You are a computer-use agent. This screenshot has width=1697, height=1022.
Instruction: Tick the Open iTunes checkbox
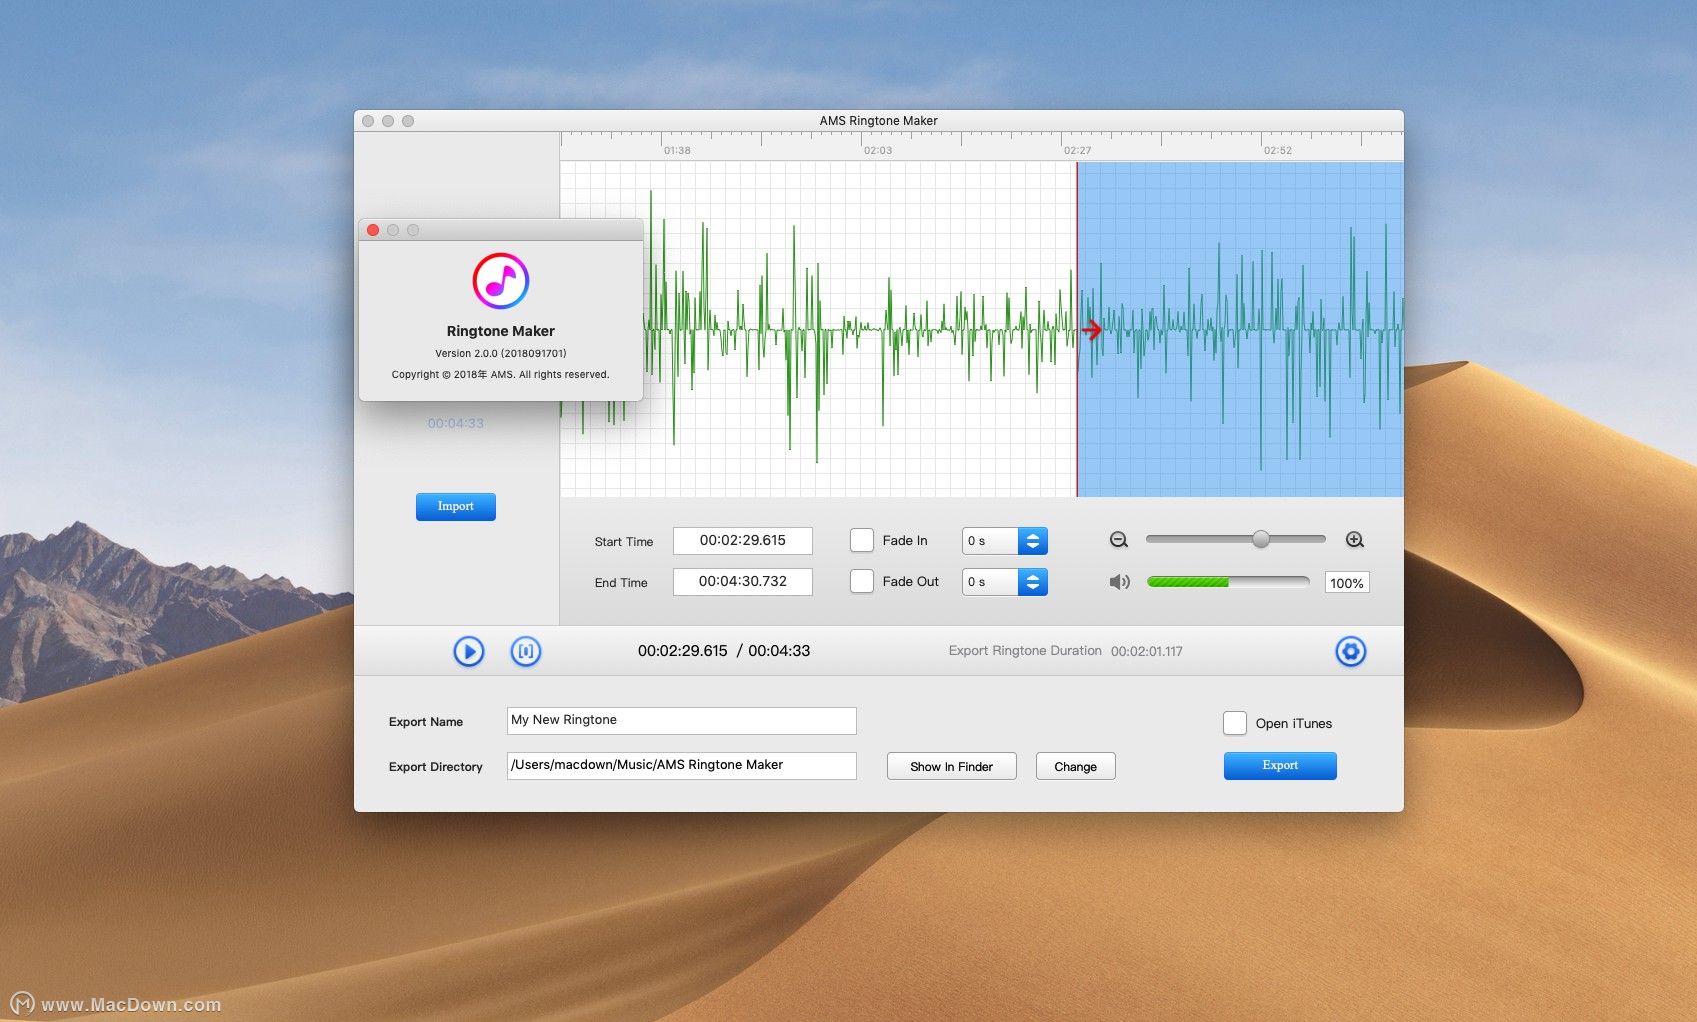(1235, 723)
